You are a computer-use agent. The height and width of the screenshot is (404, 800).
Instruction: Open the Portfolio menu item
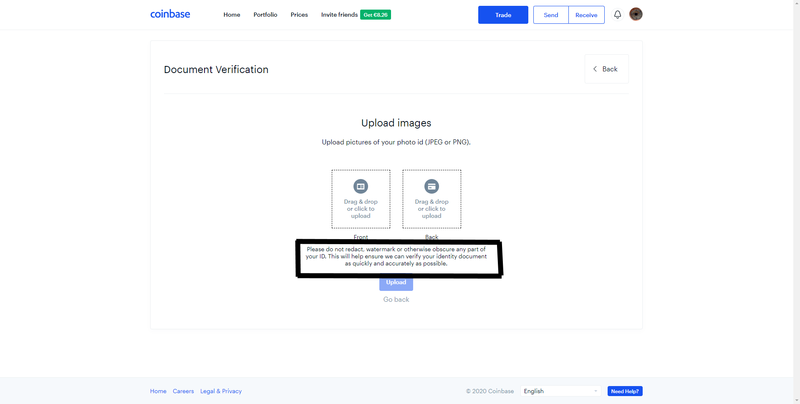tap(265, 15)
